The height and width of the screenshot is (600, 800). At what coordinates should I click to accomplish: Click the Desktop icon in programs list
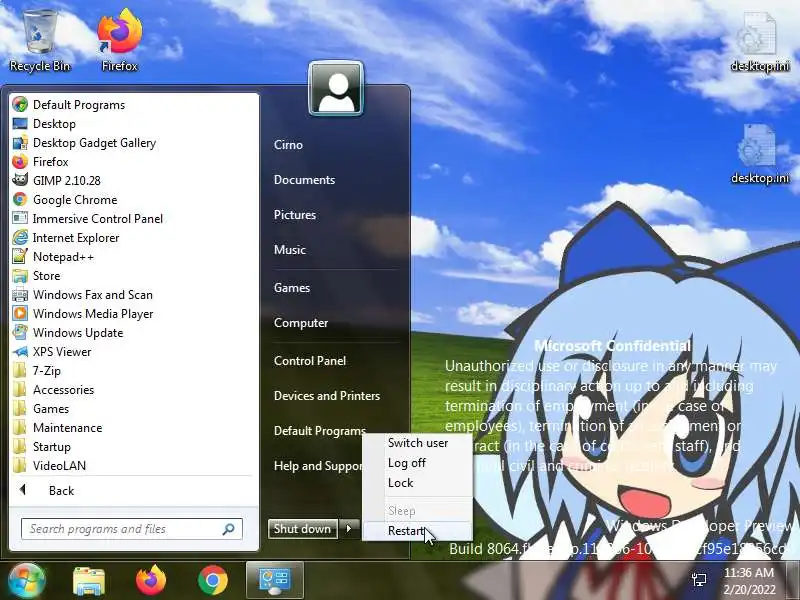pyautogui.click(x=20, y=123)
